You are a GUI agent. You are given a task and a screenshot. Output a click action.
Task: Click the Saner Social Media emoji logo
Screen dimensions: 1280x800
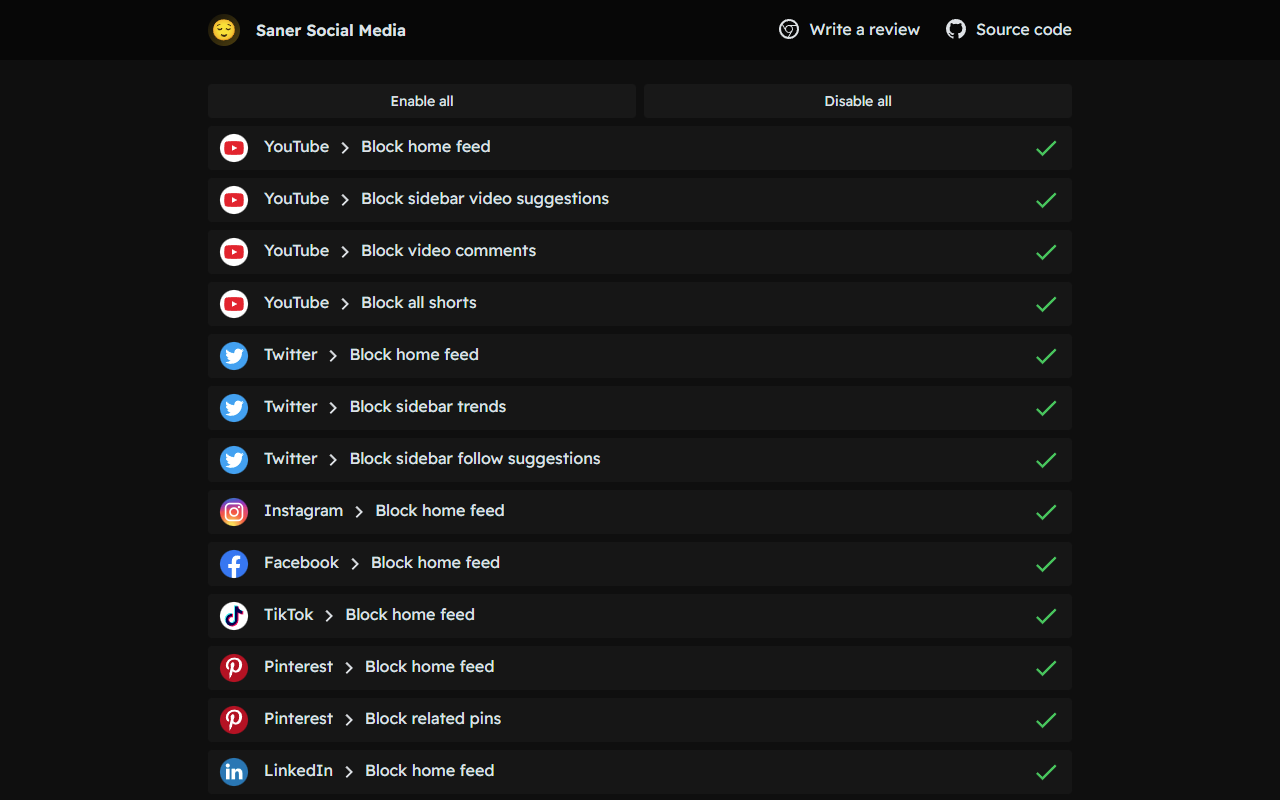pos(224,30)
